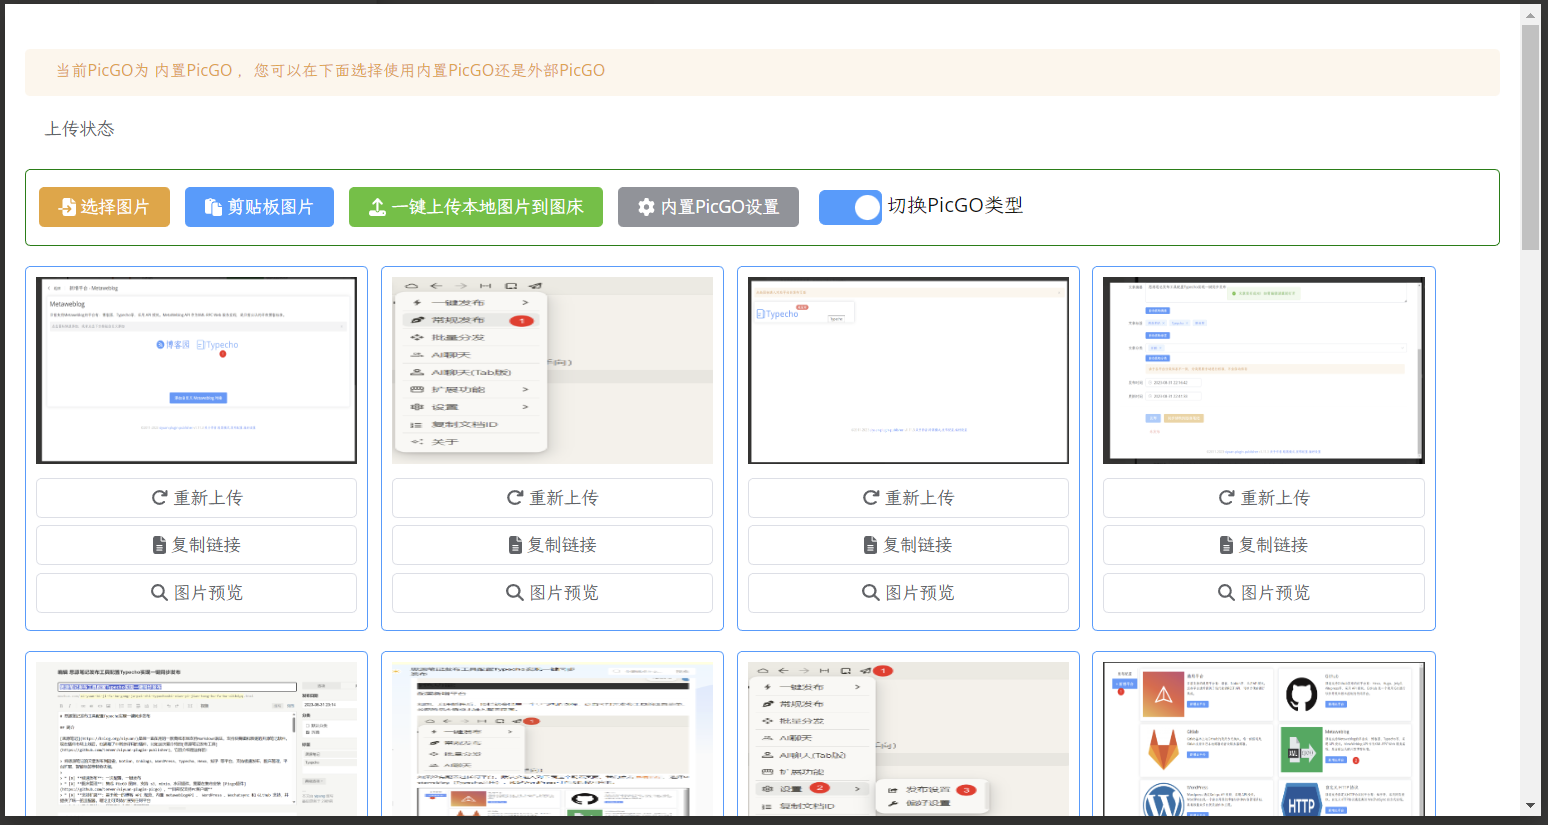Click the scrollbar down arrow
Image resolution: width=1548 pixels, height=825 pixels.
1530,805
